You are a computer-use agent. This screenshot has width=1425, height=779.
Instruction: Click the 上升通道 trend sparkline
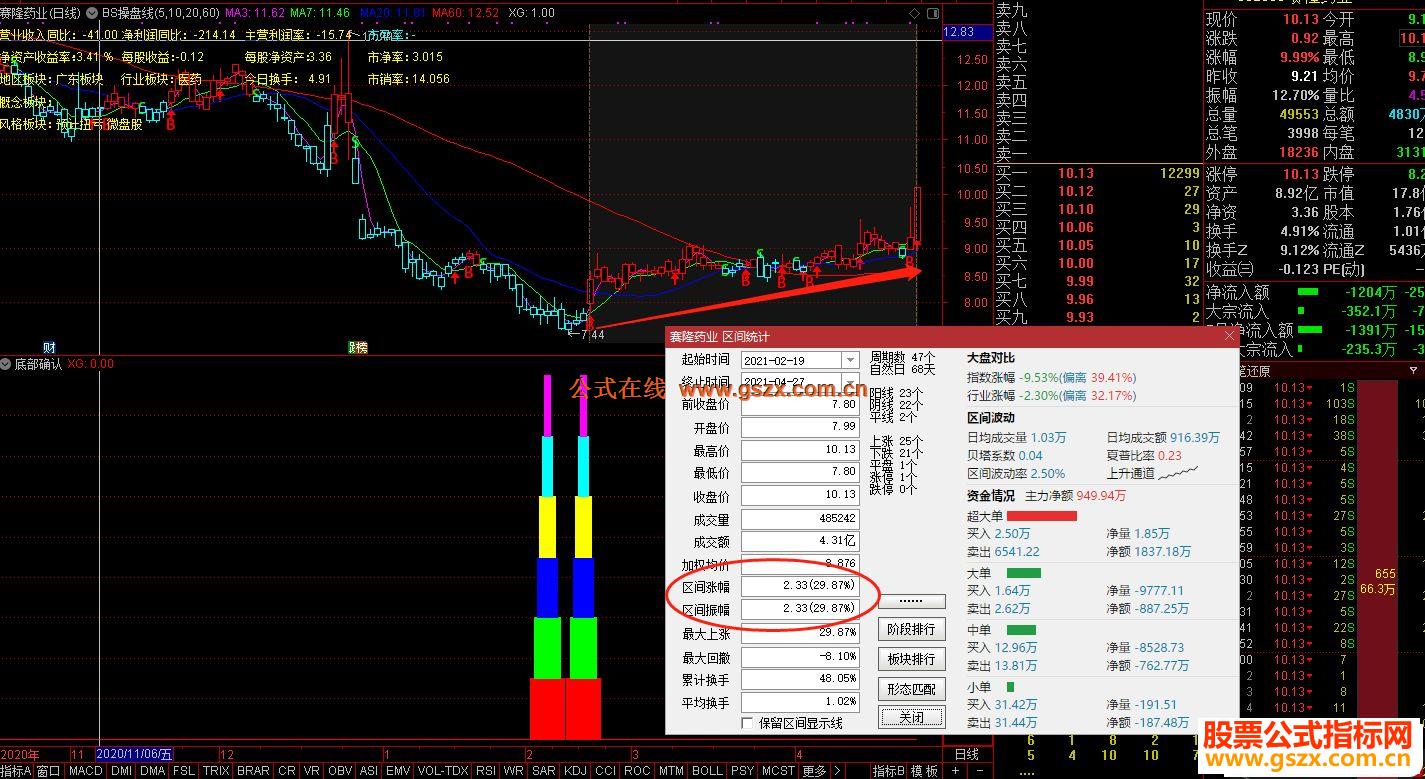coord(1178,472)
